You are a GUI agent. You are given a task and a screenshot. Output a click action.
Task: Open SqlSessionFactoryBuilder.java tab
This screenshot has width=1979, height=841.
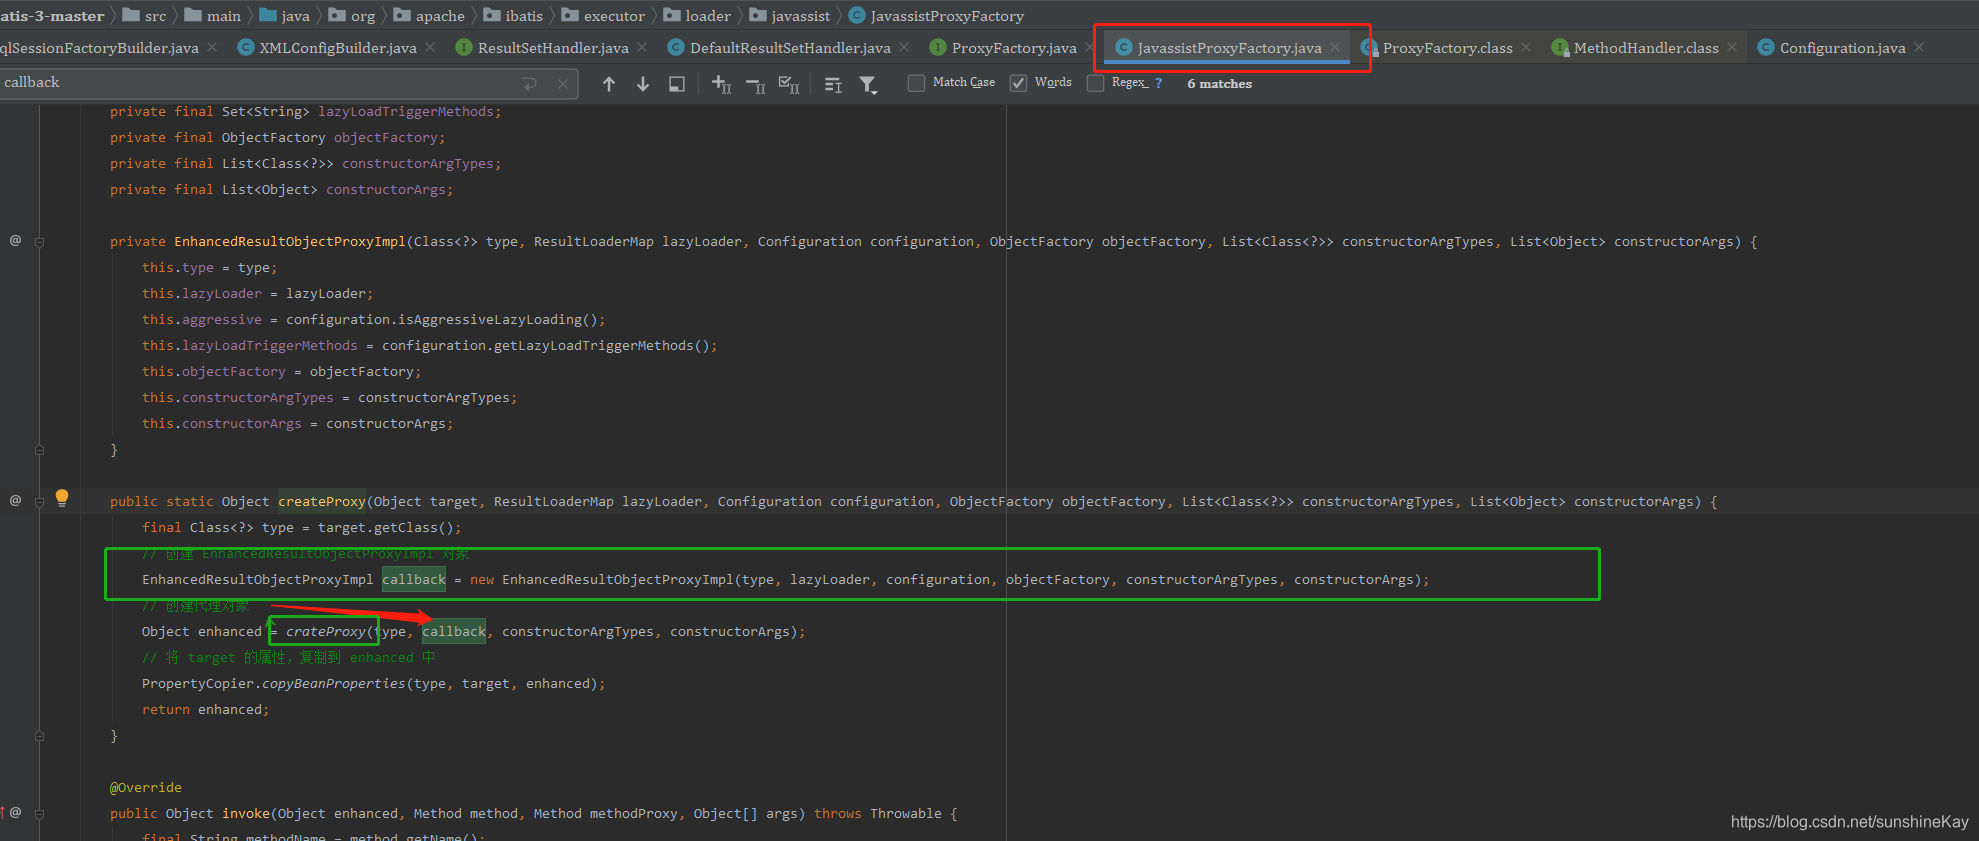[99, 48]
